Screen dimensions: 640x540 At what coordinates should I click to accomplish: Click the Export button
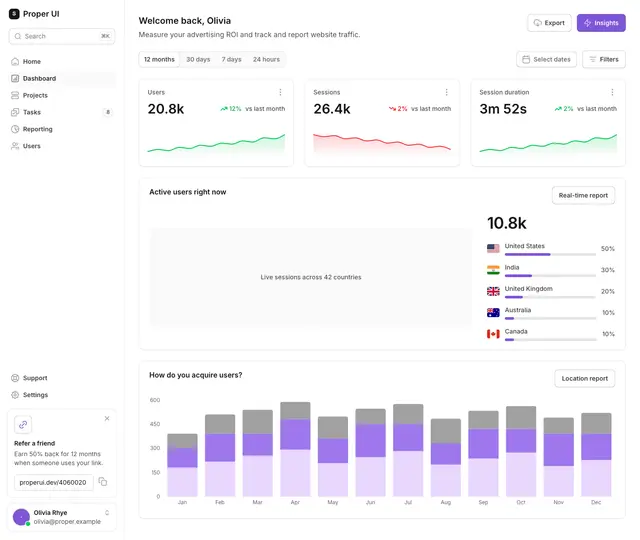click(x=549, y=23)
